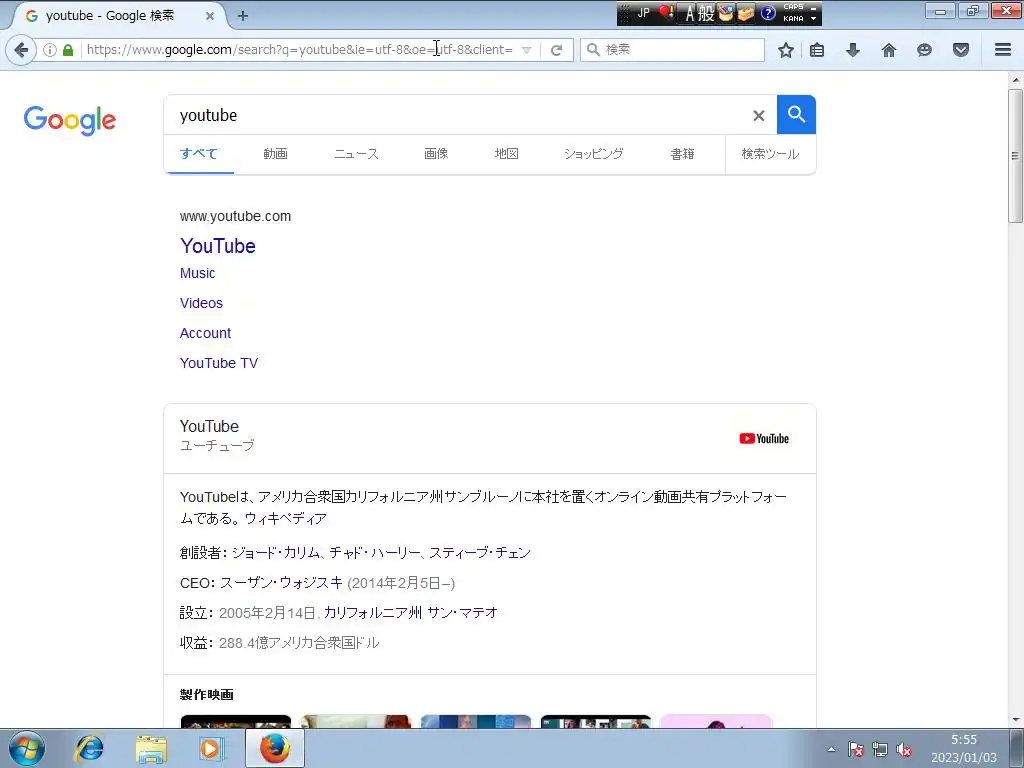Focus the URL address bar

tap(300, 50)
